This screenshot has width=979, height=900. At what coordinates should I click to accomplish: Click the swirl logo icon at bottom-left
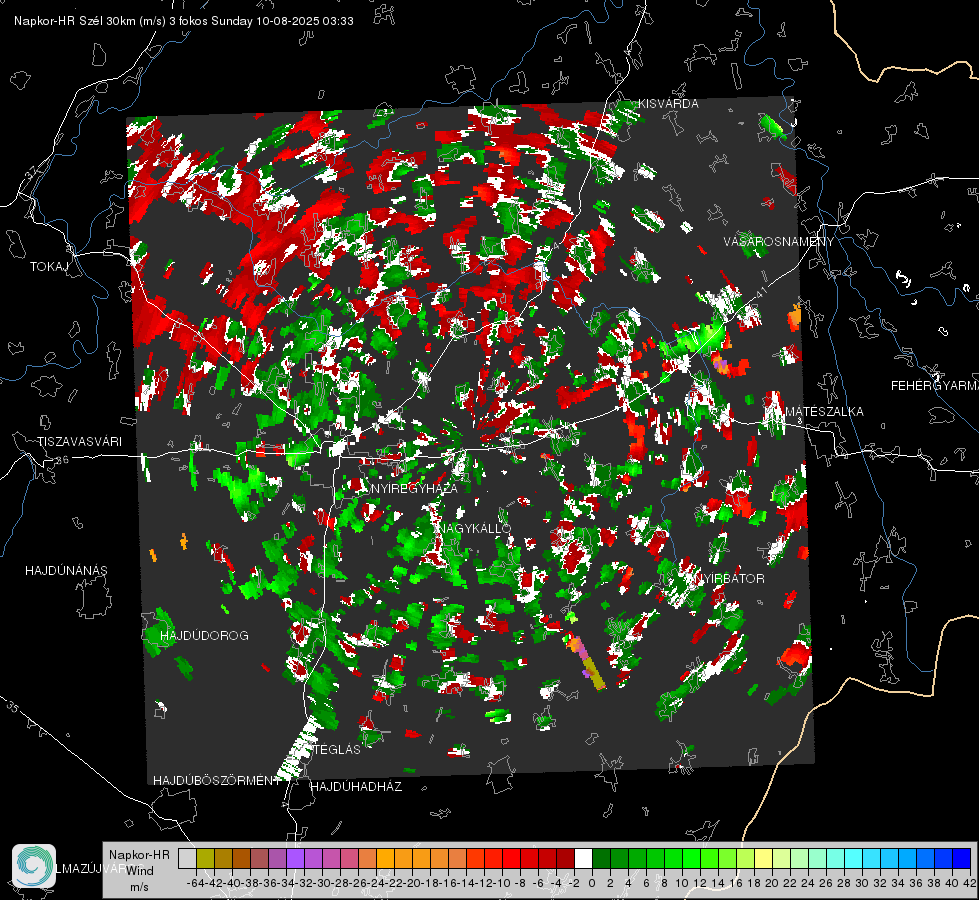[x=34, y=866]
